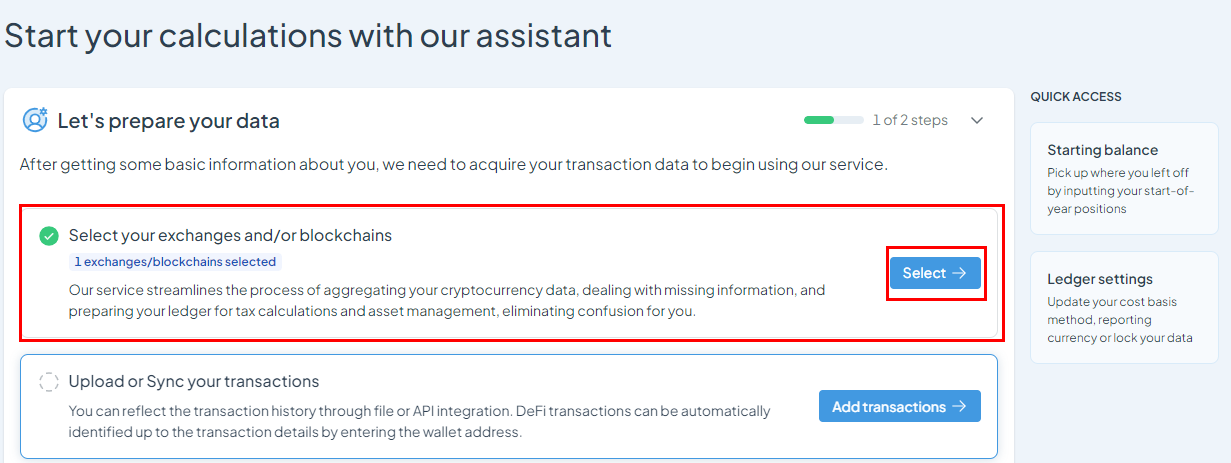Open the Select exchanges button
The image size is (1231, 463).
pos(935,273)
